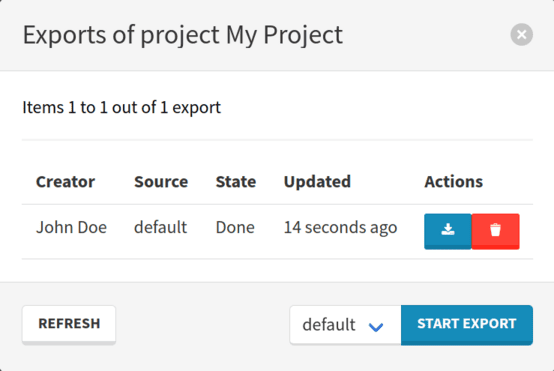Click the Items 1 to 1 pagination summary
This screenshot has width=554, height=371.
tap(122, 107)
